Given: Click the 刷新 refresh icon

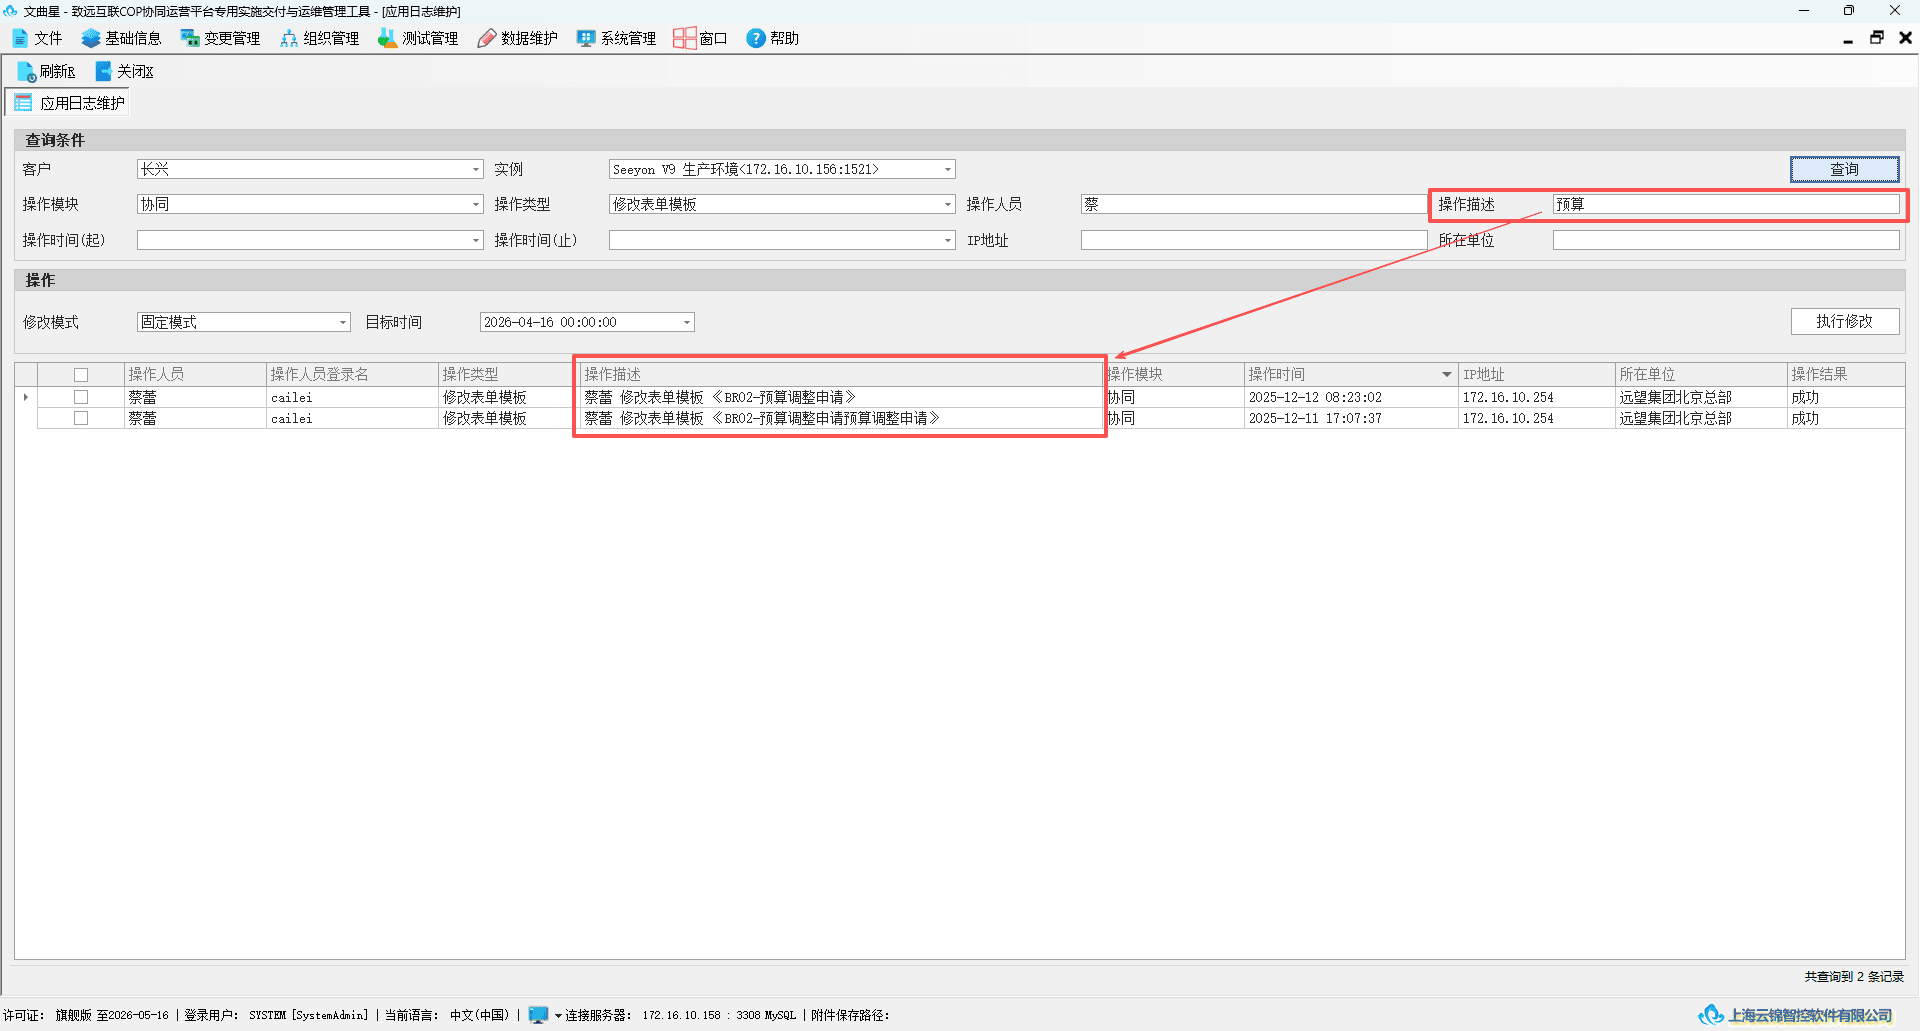Looking at the screenshot, I should pos(26,72).
